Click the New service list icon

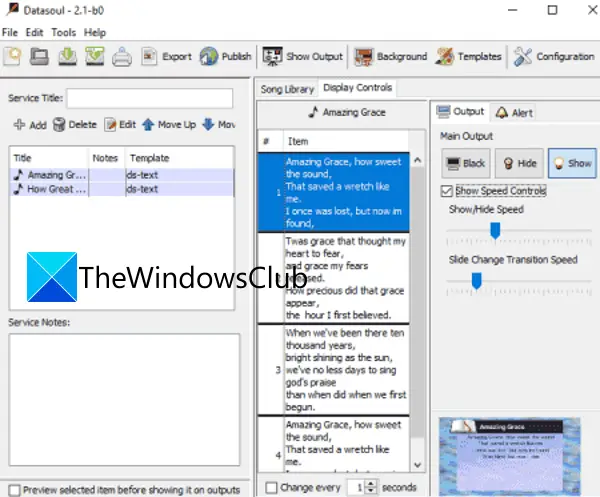click(x=12, y=57)
